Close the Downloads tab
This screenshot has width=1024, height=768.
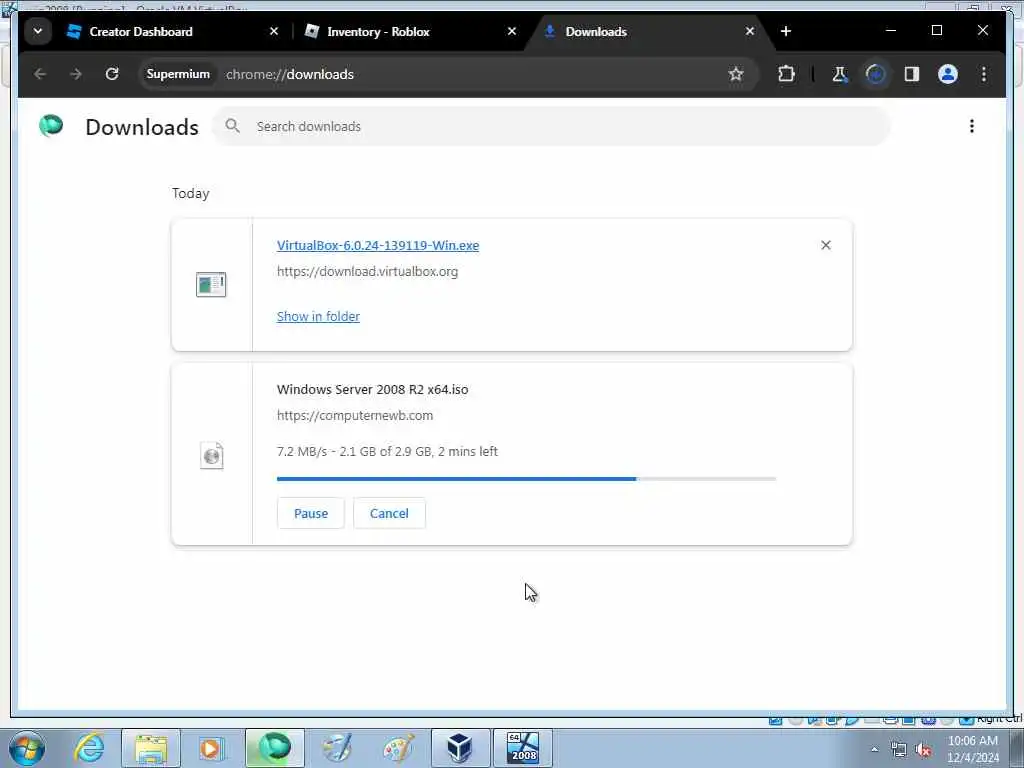pyautogui.click(x=750, y=31)
